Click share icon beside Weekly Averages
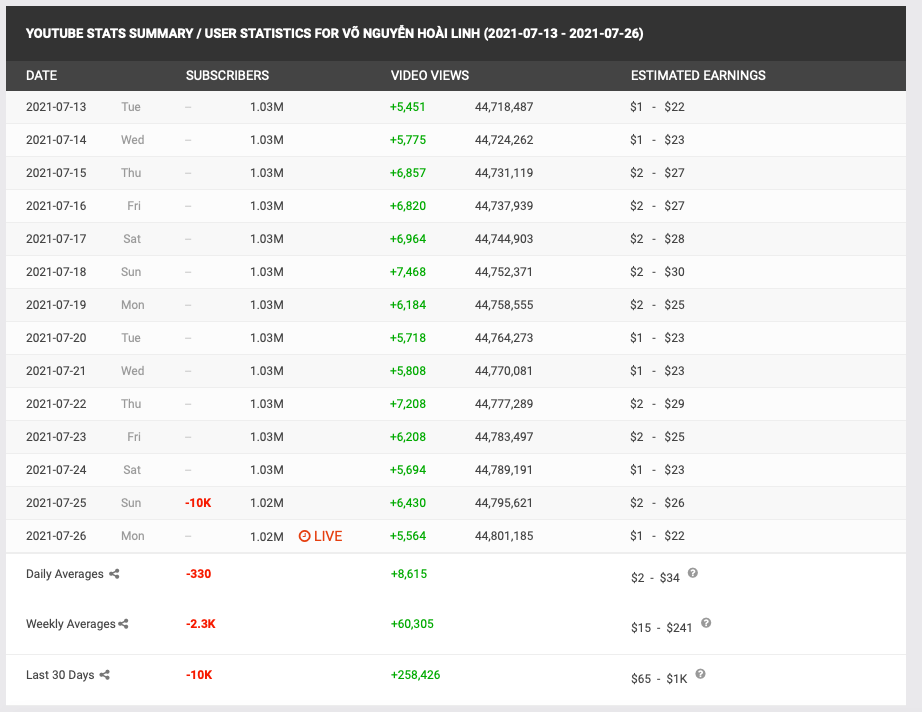Image resolution: width=922 pixels, height=712 pixels. [x=124, y=624]
